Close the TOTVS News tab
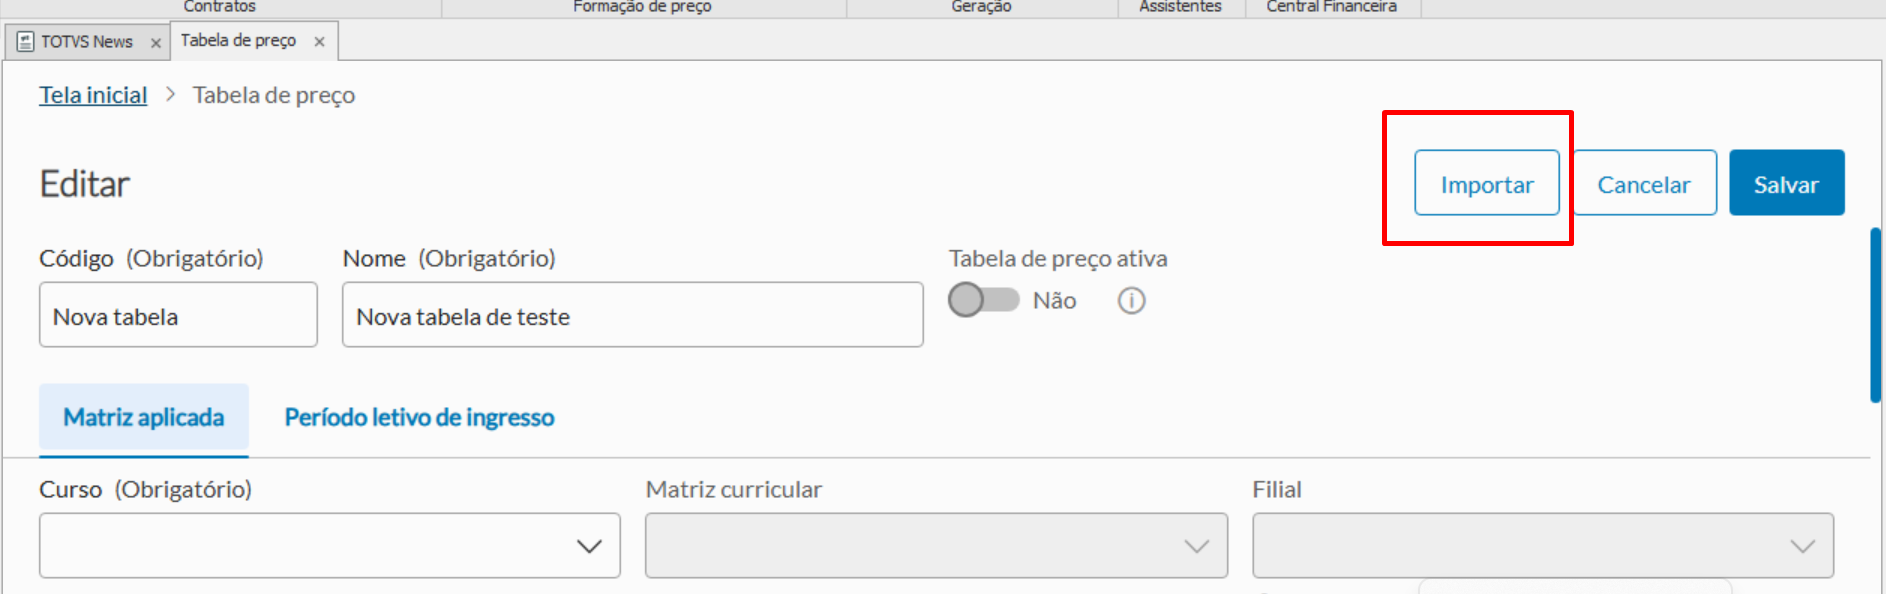The image size is (1886, 594). [156, 43]
